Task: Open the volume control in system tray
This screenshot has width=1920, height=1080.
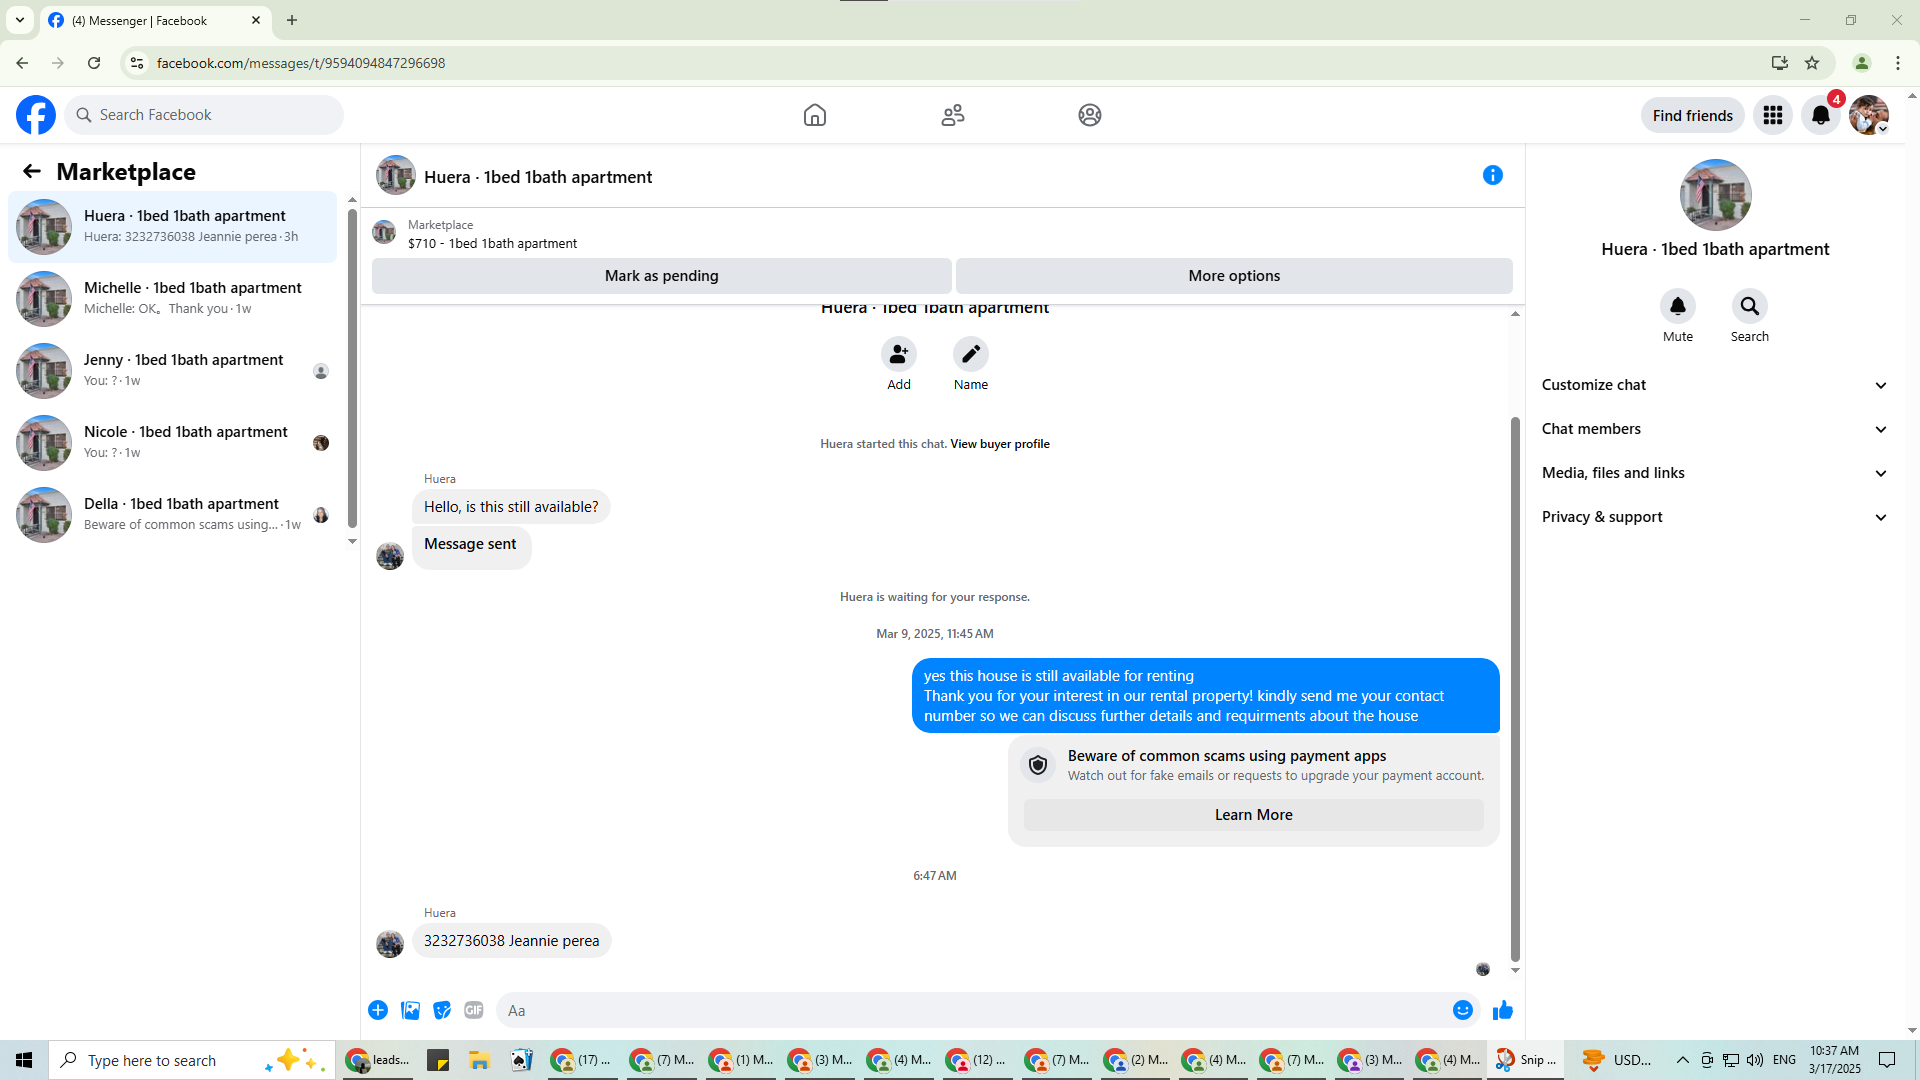Action: (x=1755, y=1060)
